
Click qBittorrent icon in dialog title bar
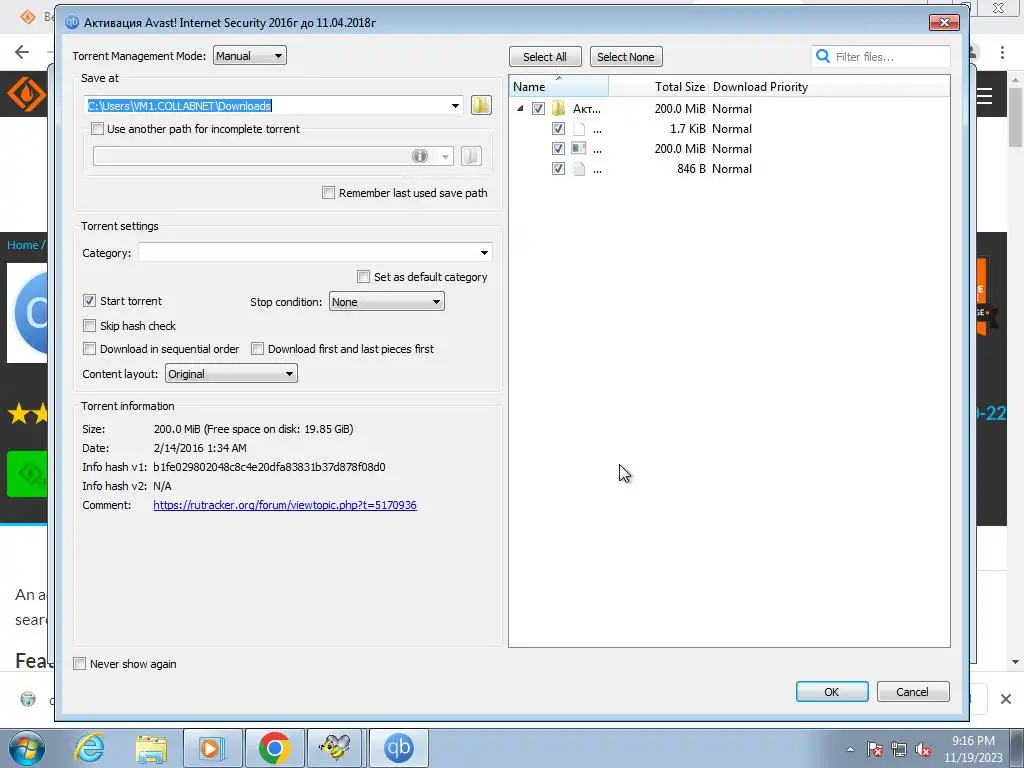72,22
